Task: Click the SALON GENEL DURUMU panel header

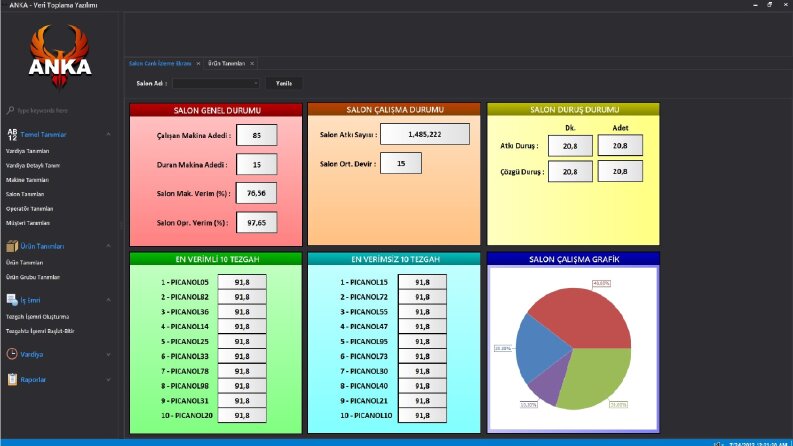Action: pyautogui.click(x=216, y=110)
